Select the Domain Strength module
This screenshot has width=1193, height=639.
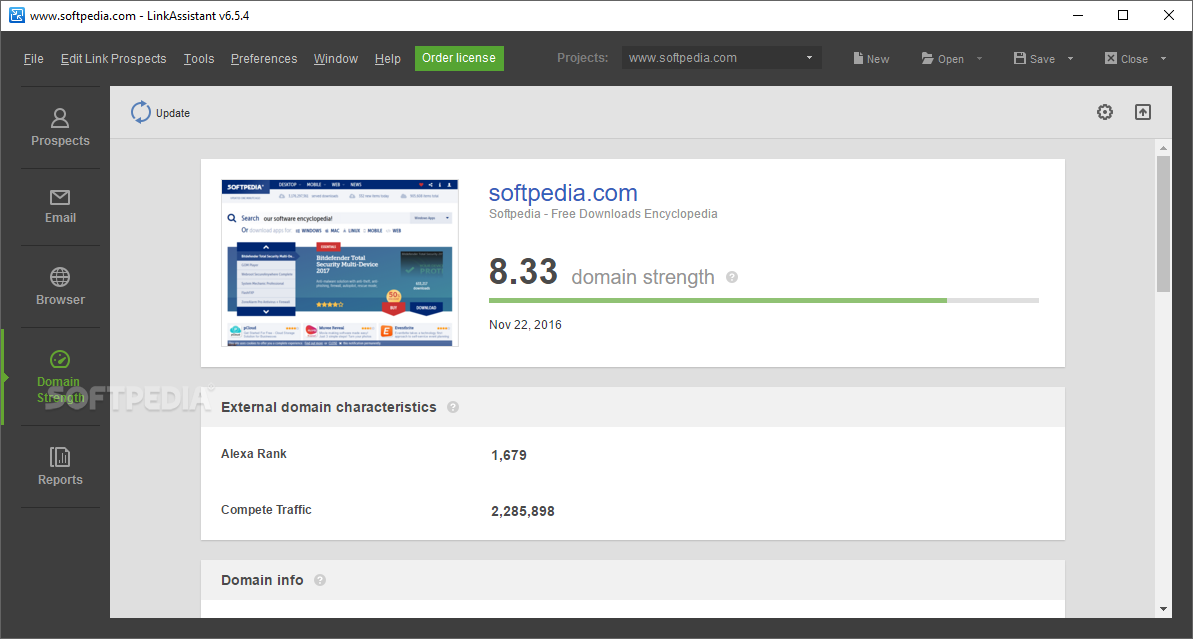click(60, 377)
